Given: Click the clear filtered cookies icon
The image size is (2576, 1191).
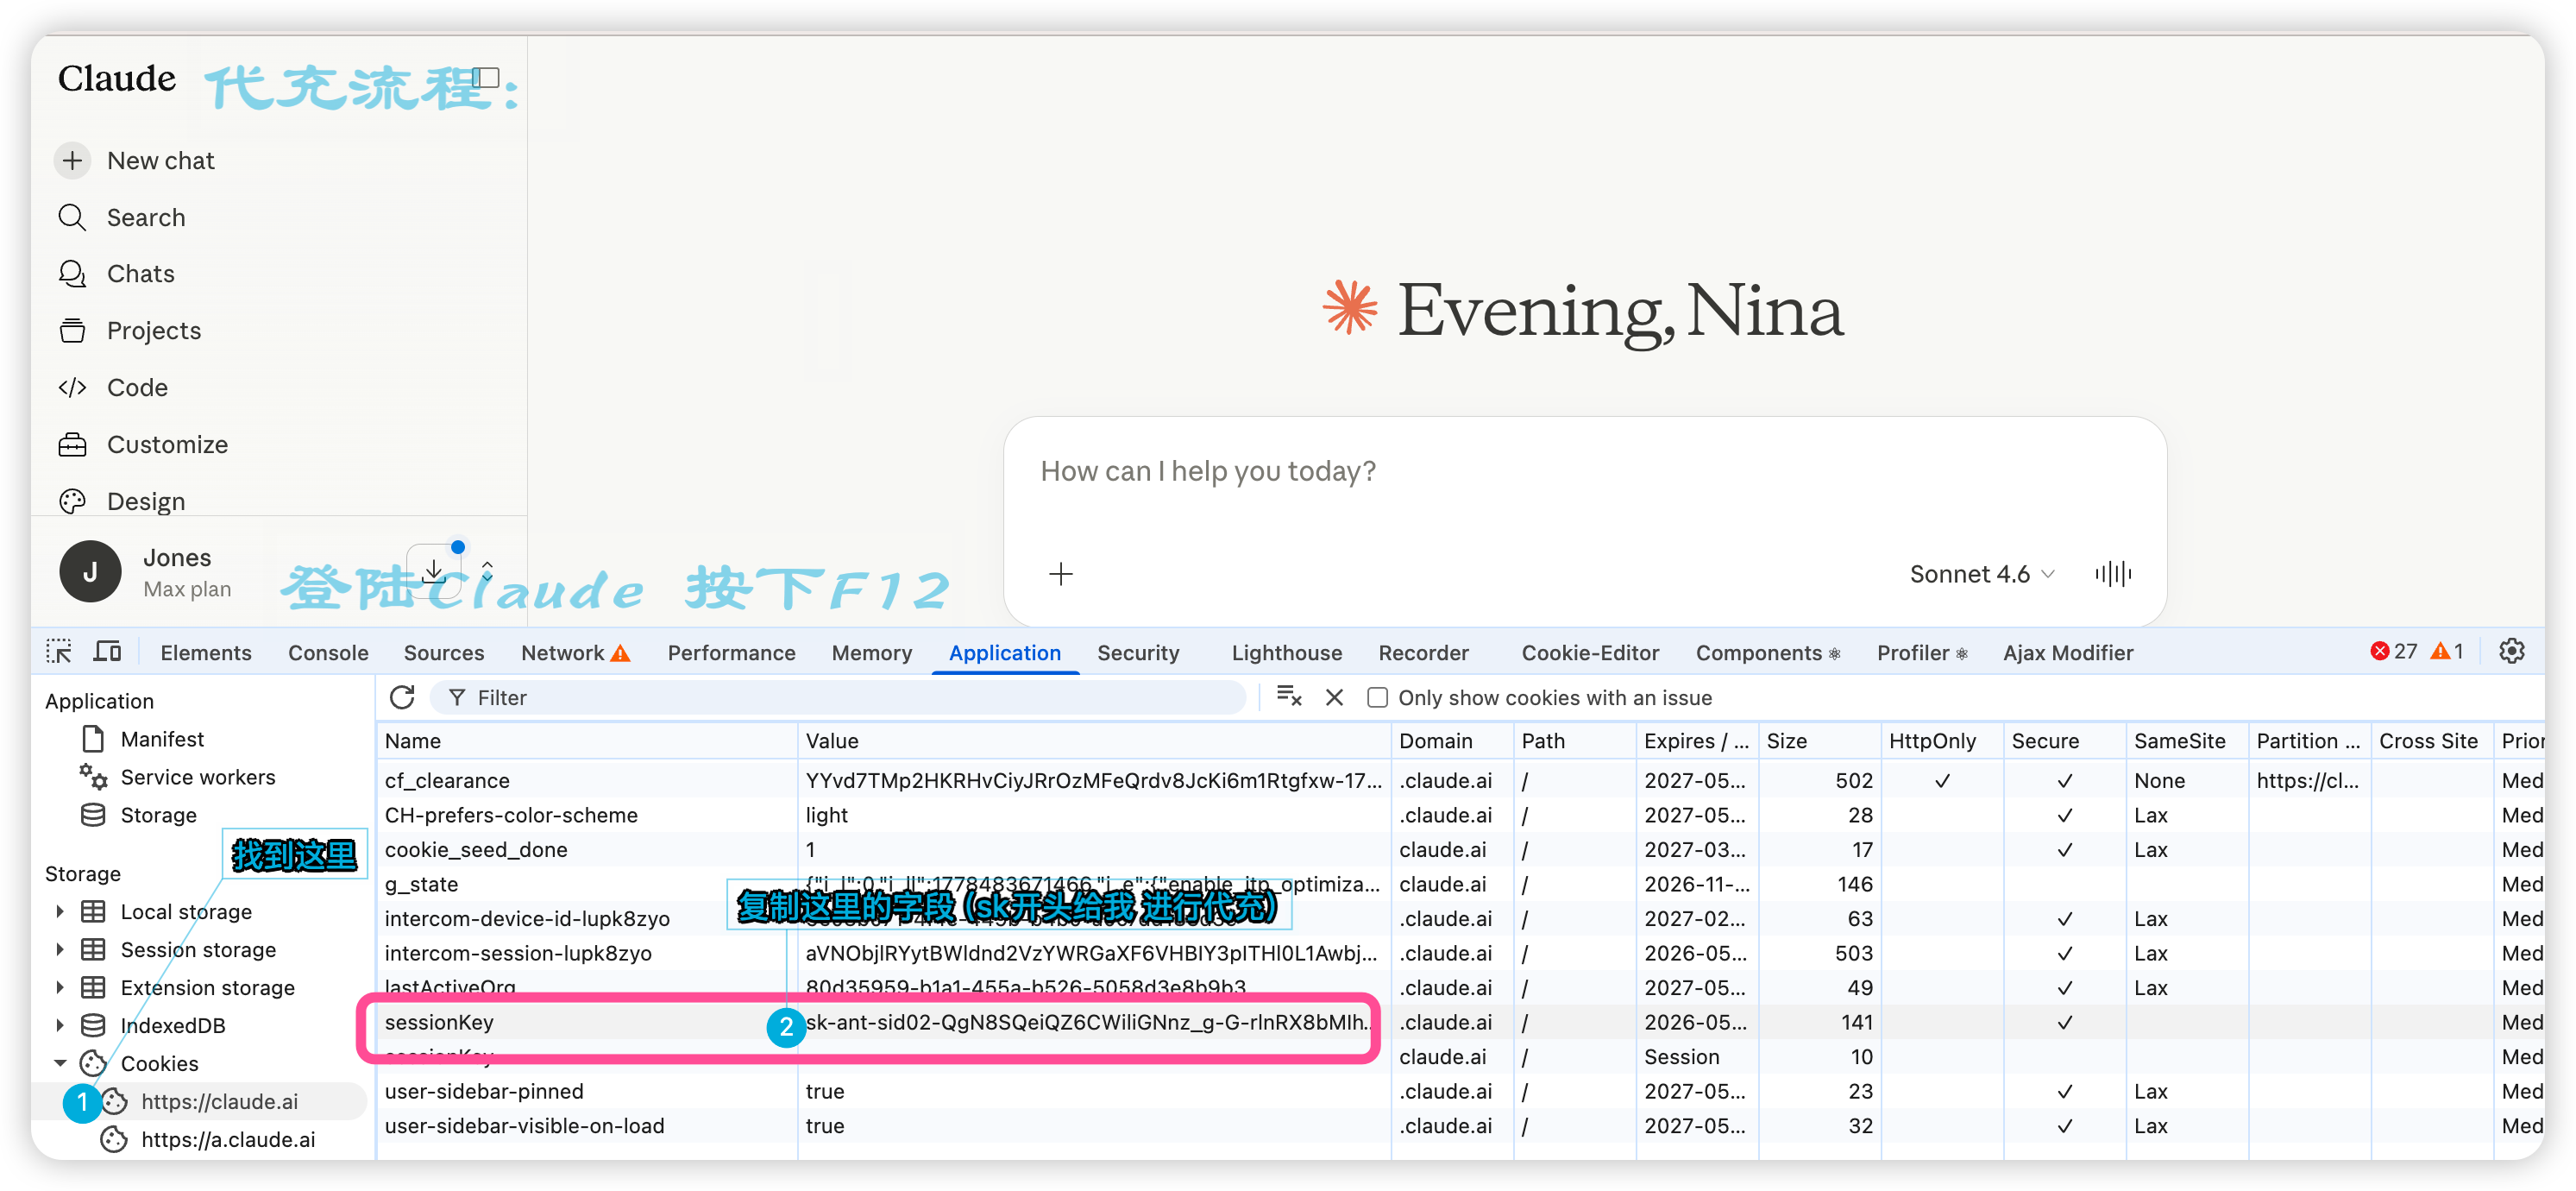Looking at the screenshot, I should tap(1289, 697).
